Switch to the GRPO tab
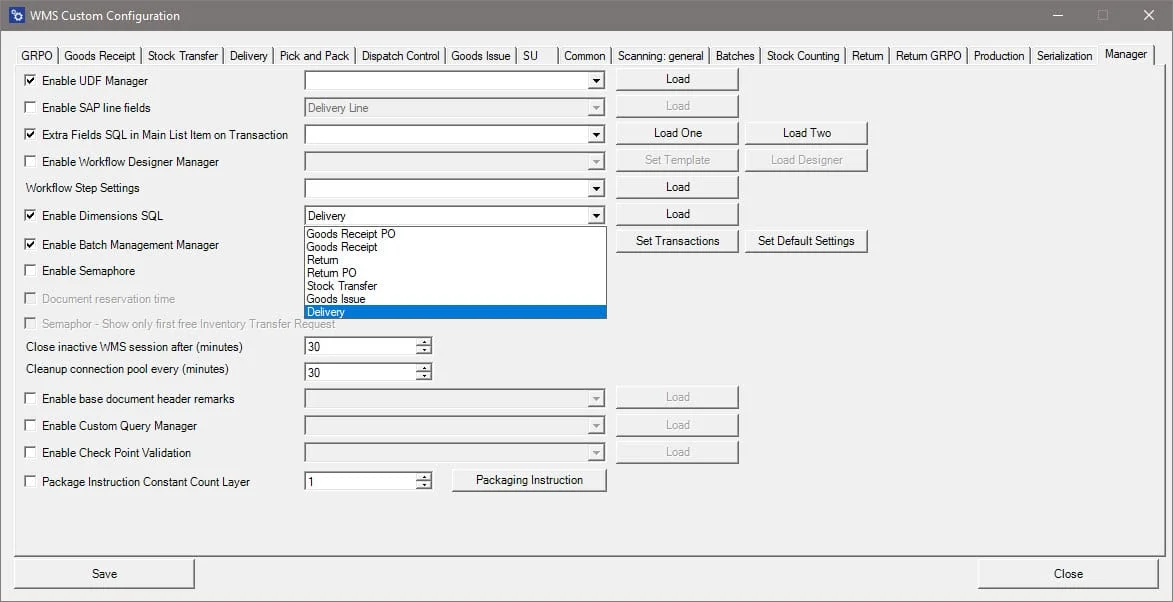Image resolution: width=1173 pixels, height=602 pixels. point(37,56)
